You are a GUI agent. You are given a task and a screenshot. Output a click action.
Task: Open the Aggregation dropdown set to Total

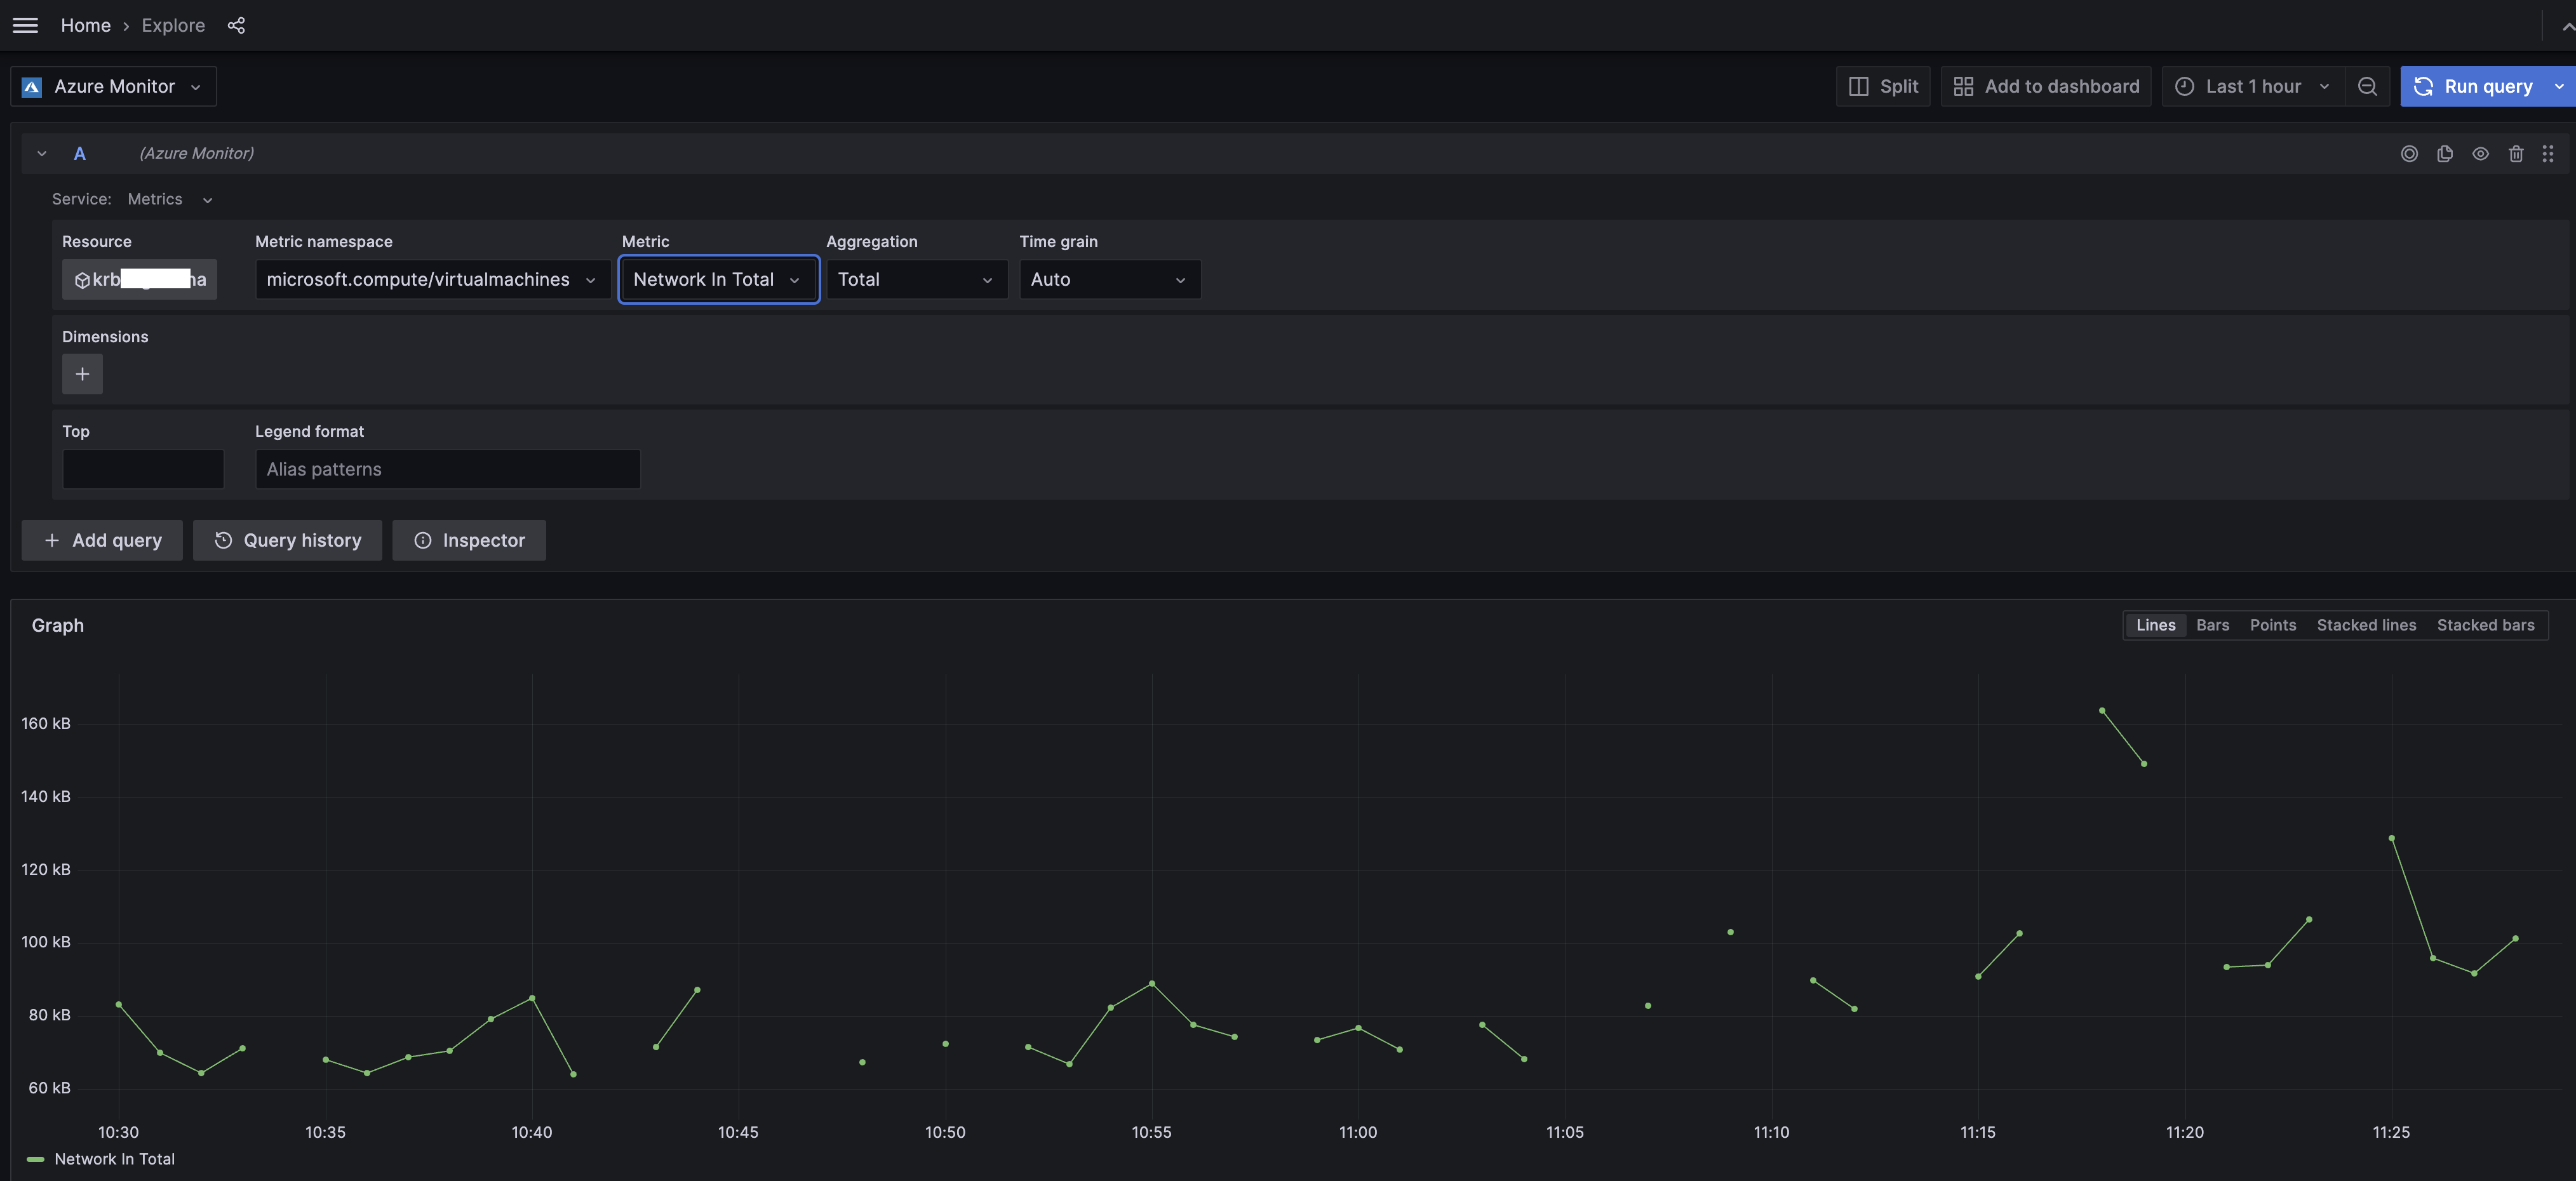[x=915, y=279]
